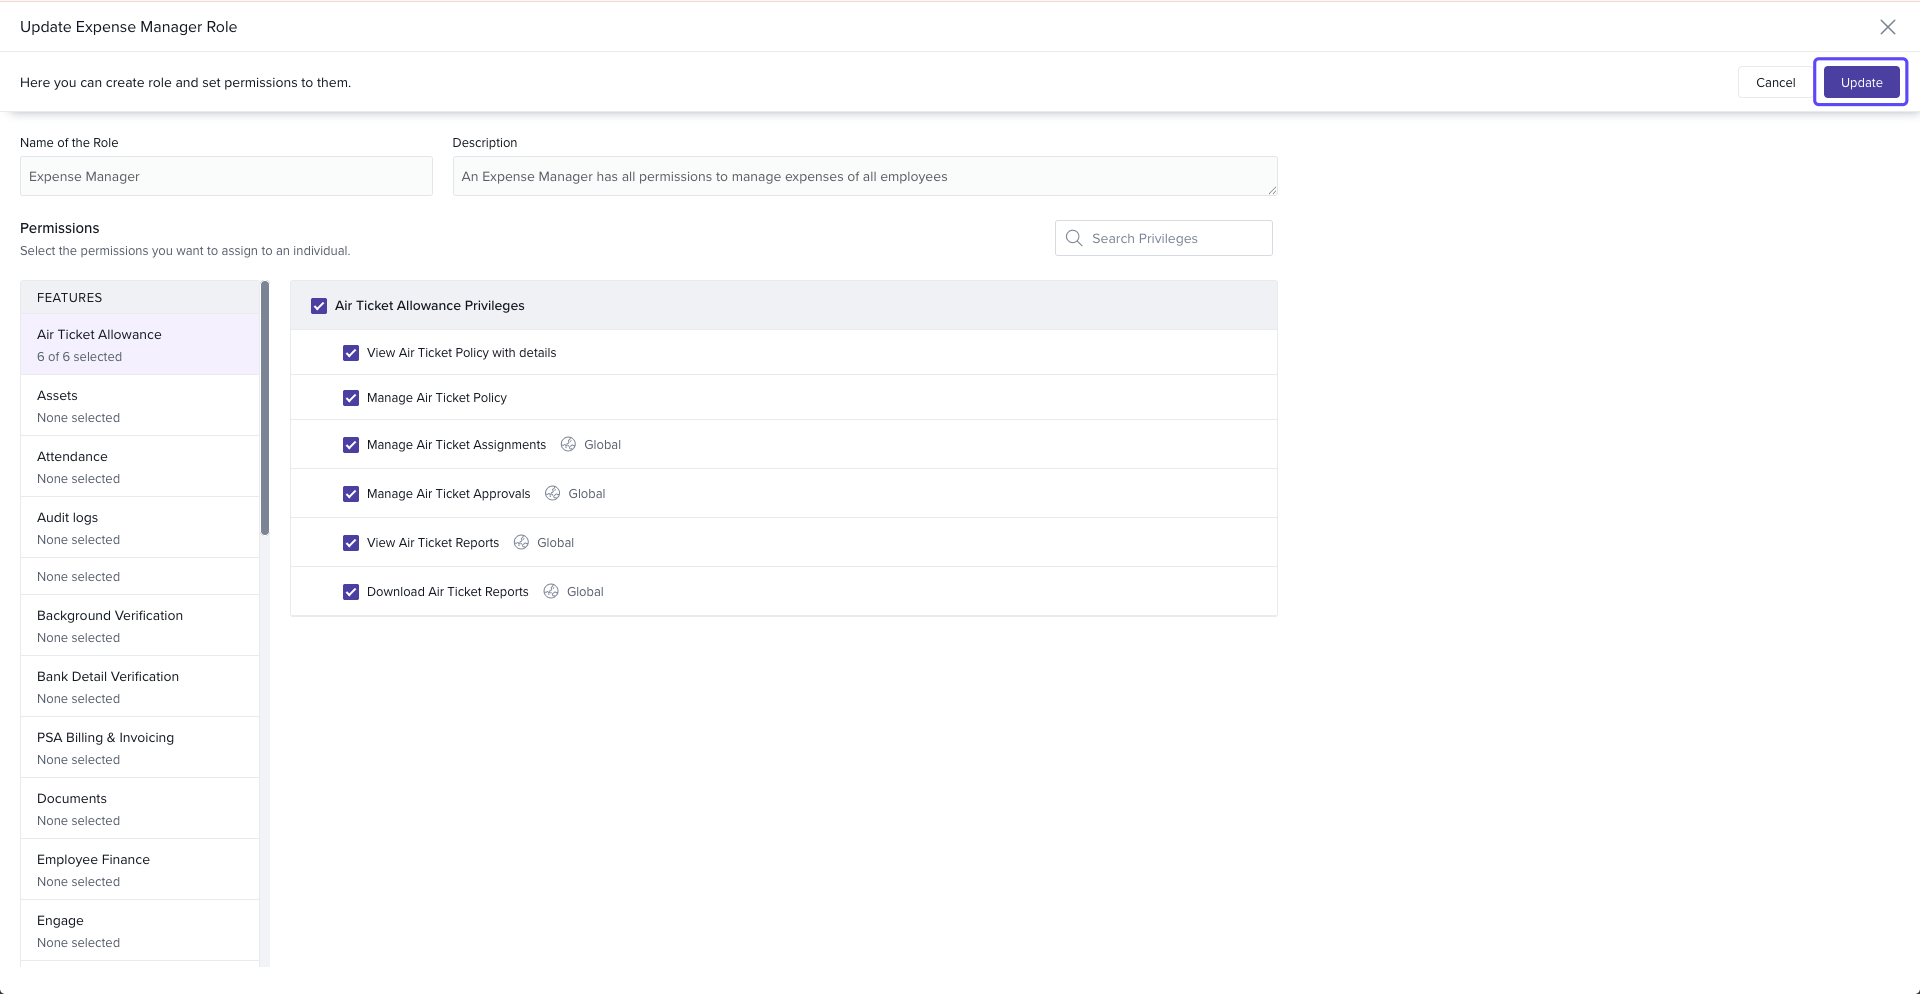Click the Global scope icon for Manage Air Ticket Assignments
Screen dimensions: 1920x994
coord(568,444)
